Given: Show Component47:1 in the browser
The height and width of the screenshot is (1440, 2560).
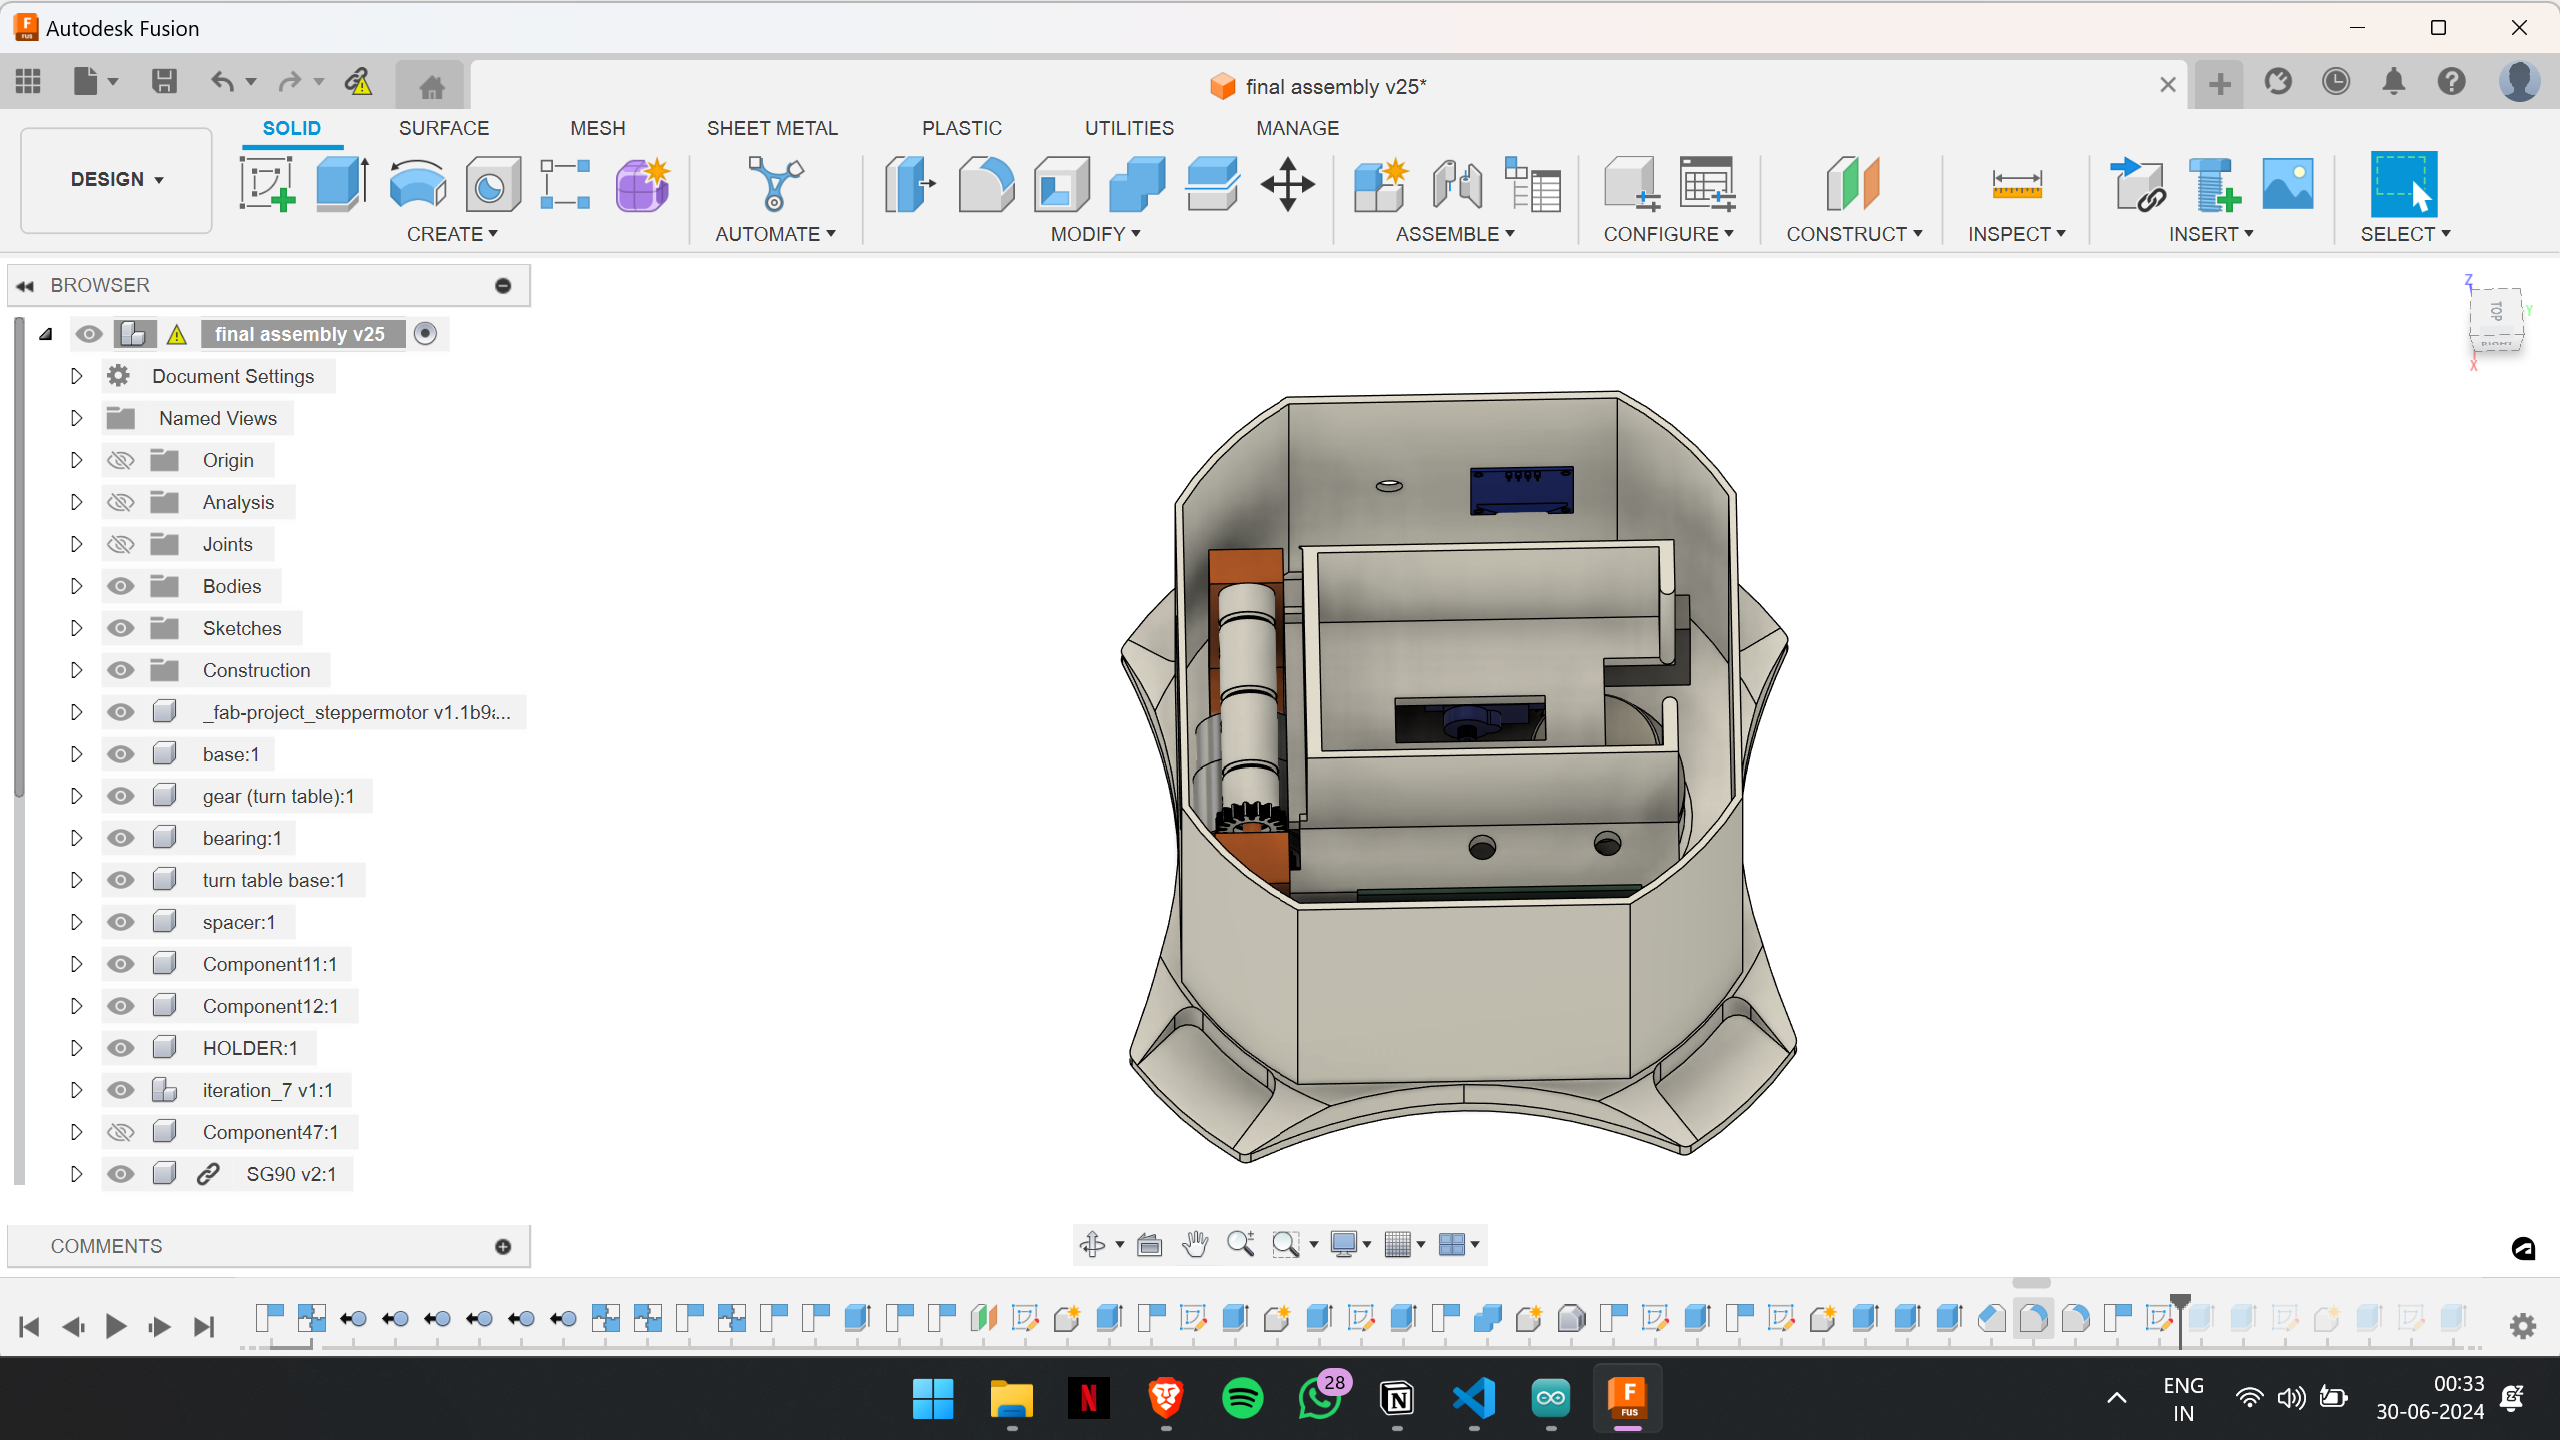Looking at the screenshot, I should pyautogui.click(x=121, y=1132).
